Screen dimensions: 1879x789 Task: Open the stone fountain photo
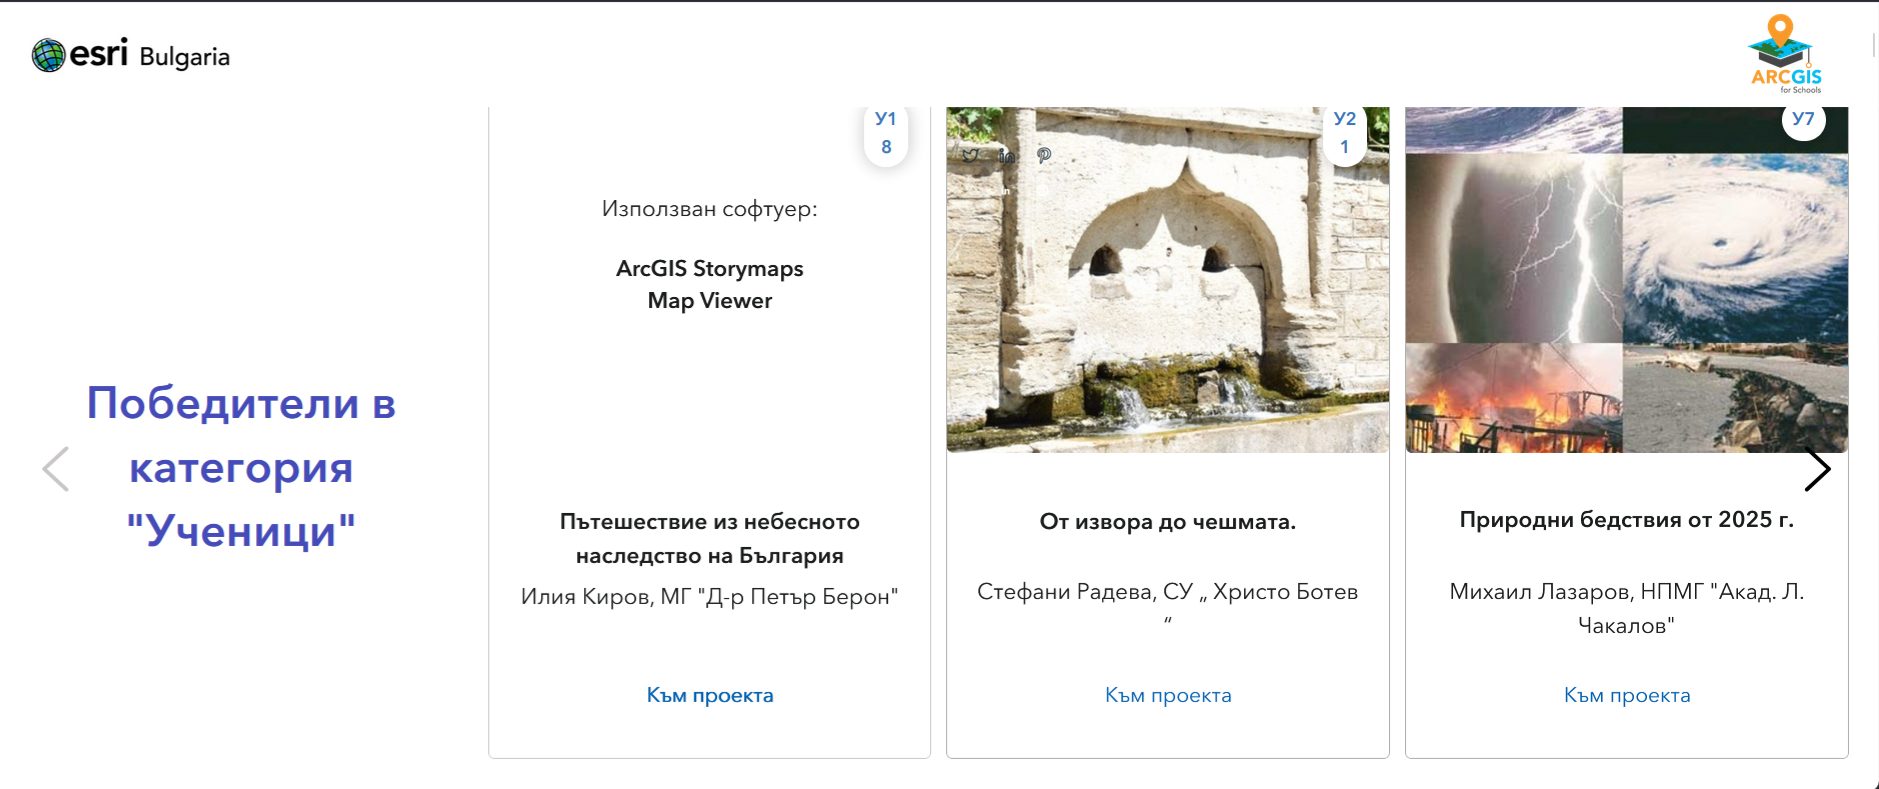pos(1167,300)
